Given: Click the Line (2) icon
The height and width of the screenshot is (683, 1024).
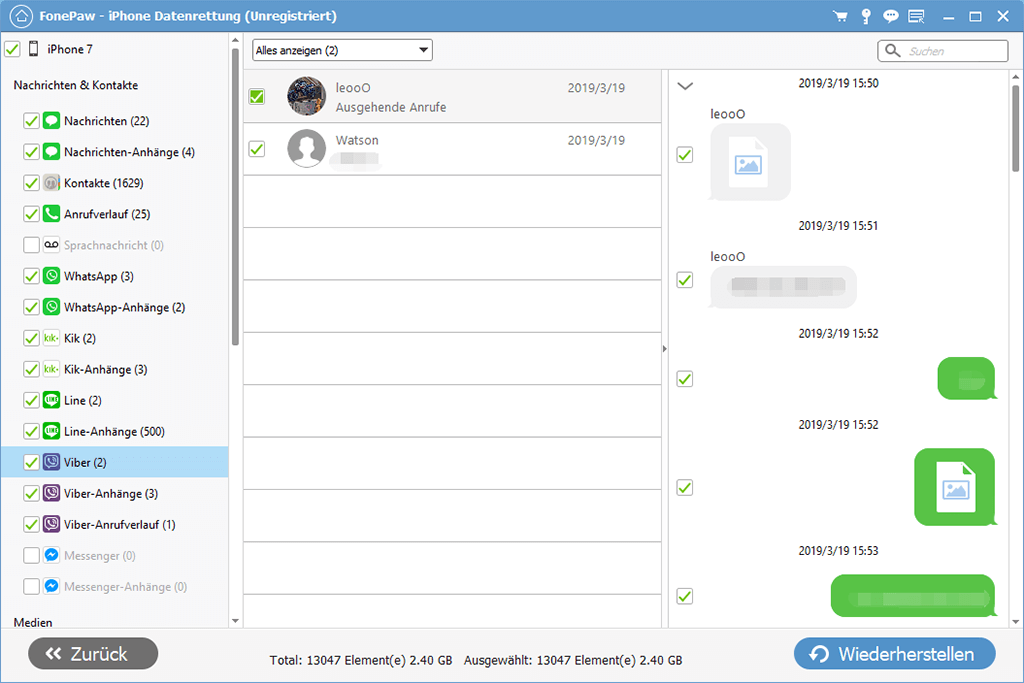Looking at the screenshot, I should coord(52,400).
